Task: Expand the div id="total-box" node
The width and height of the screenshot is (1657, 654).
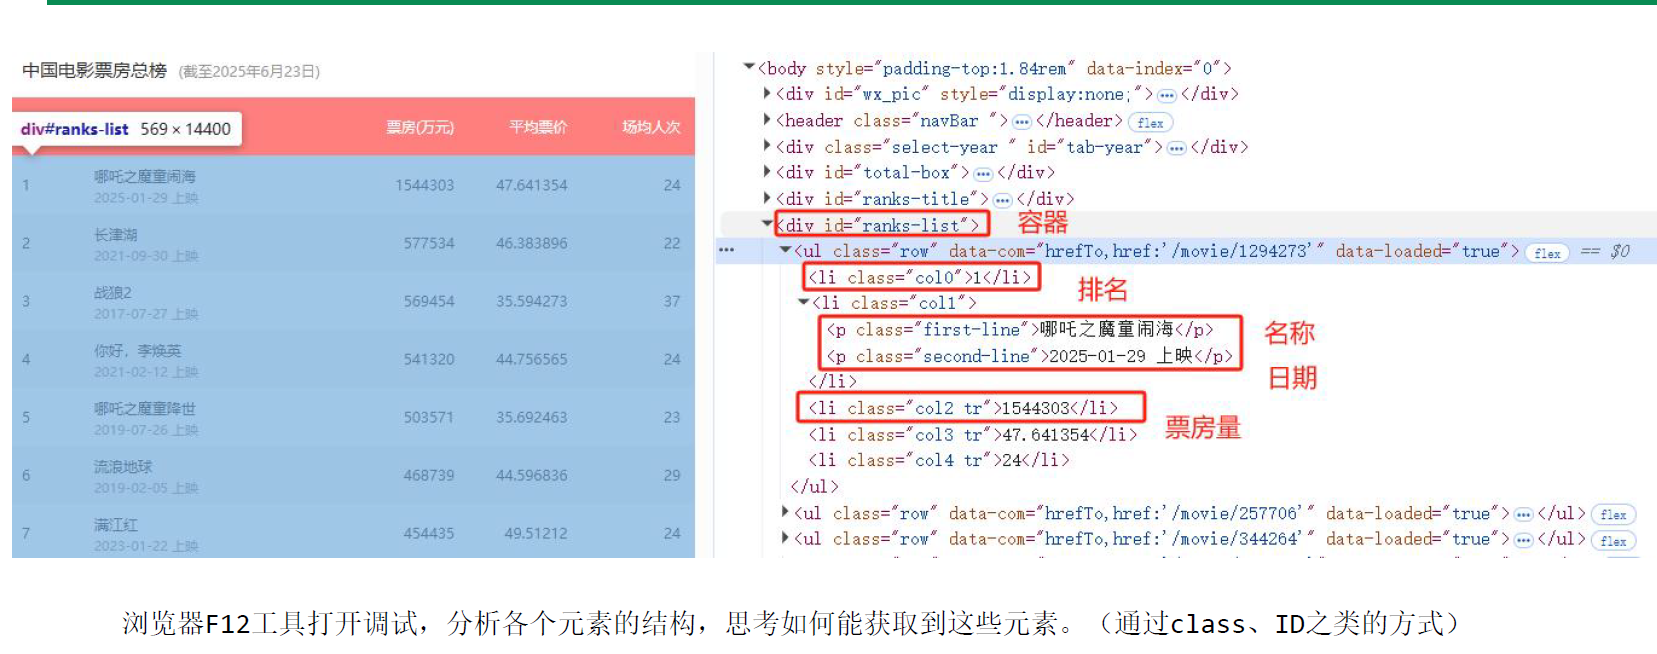Action: point(767,172)
